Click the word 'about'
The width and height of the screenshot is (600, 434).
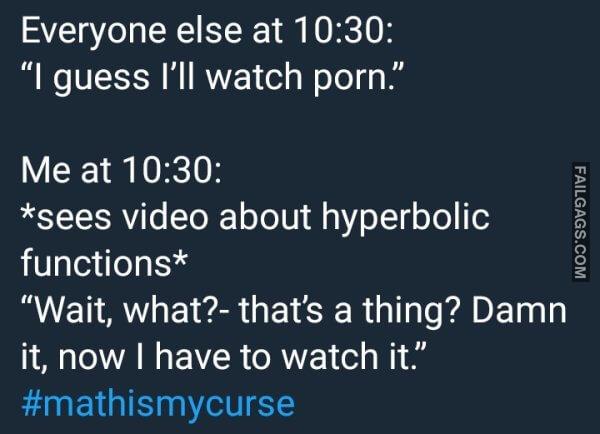(x=264, y=217)
